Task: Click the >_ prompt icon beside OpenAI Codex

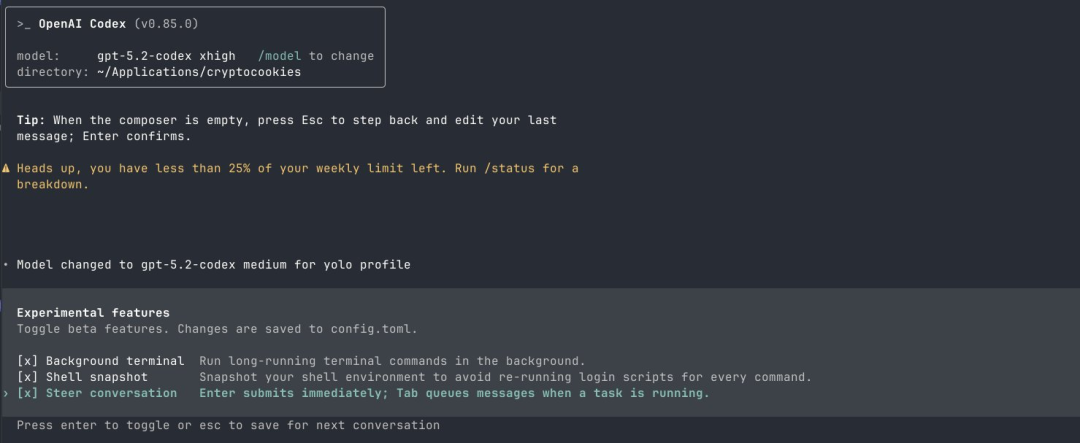Action: (23, 23)
